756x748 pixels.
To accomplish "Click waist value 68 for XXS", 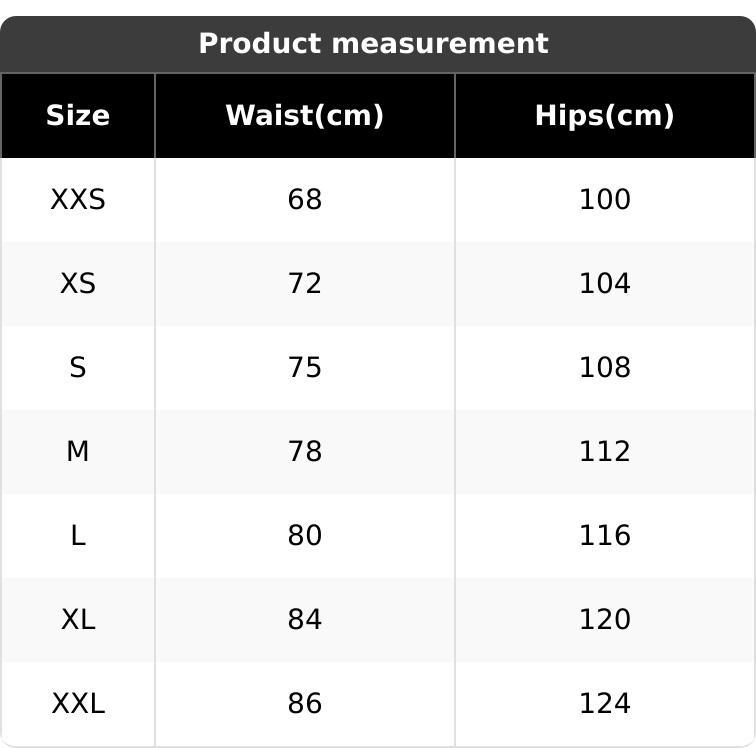I will 305,200.
